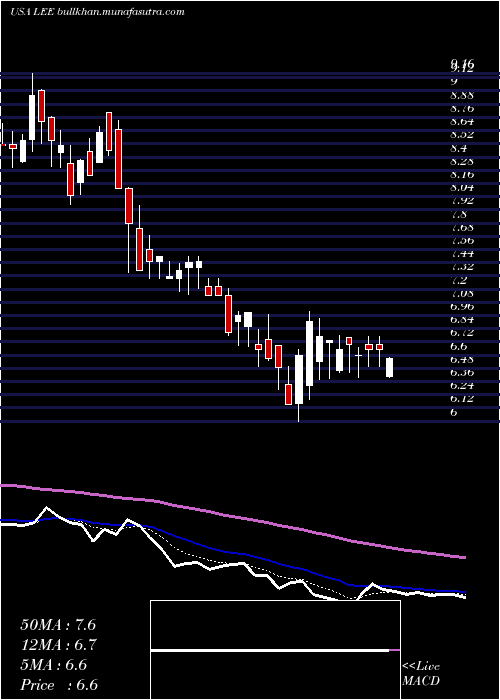Click the 7.44 price axis label

pyautogui.click(x=462, y=254)
